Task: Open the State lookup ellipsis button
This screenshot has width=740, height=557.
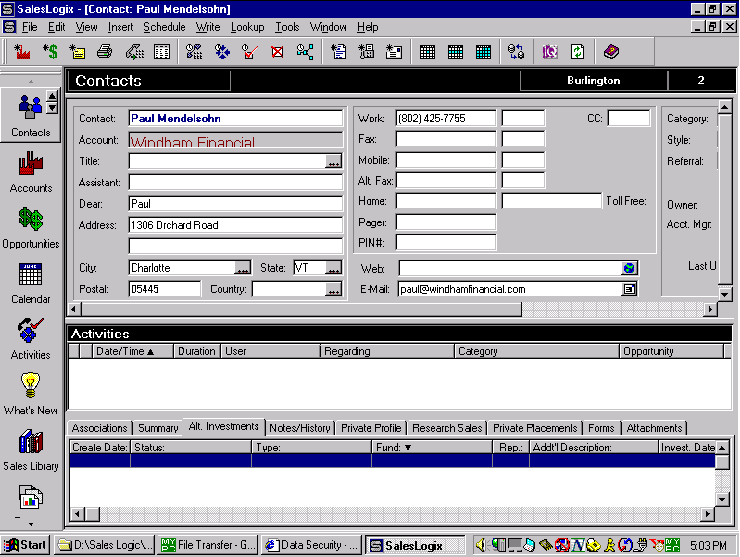Action: [334, 268]
